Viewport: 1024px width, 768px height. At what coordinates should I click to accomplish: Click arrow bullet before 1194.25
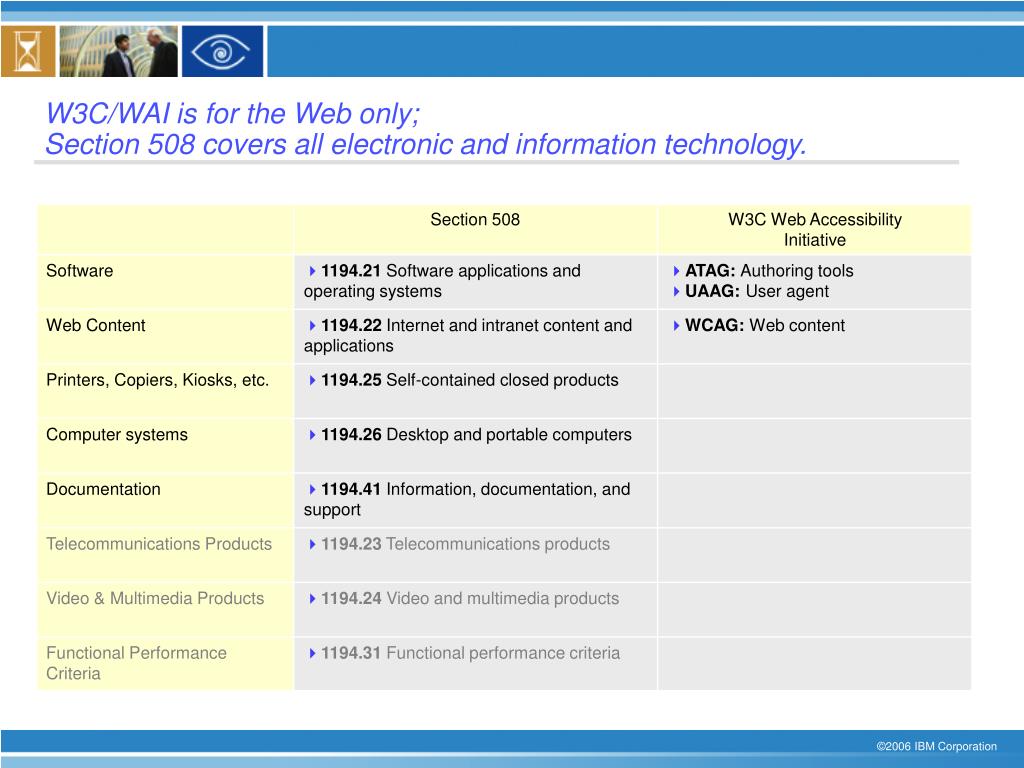[x=312, y=381]
